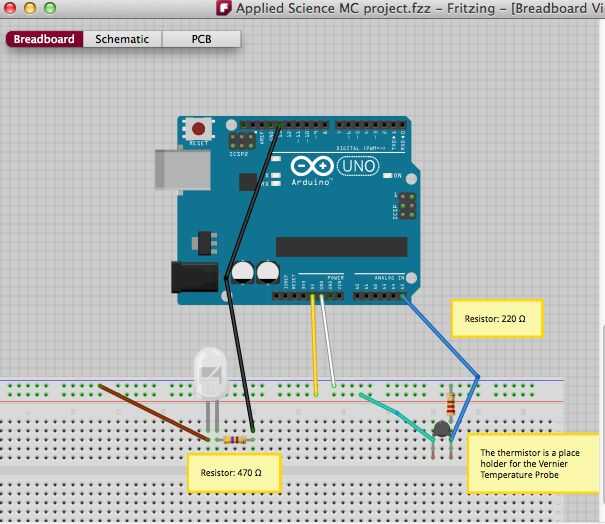Minimize the window with yellow button

click(x=30, y=7)
